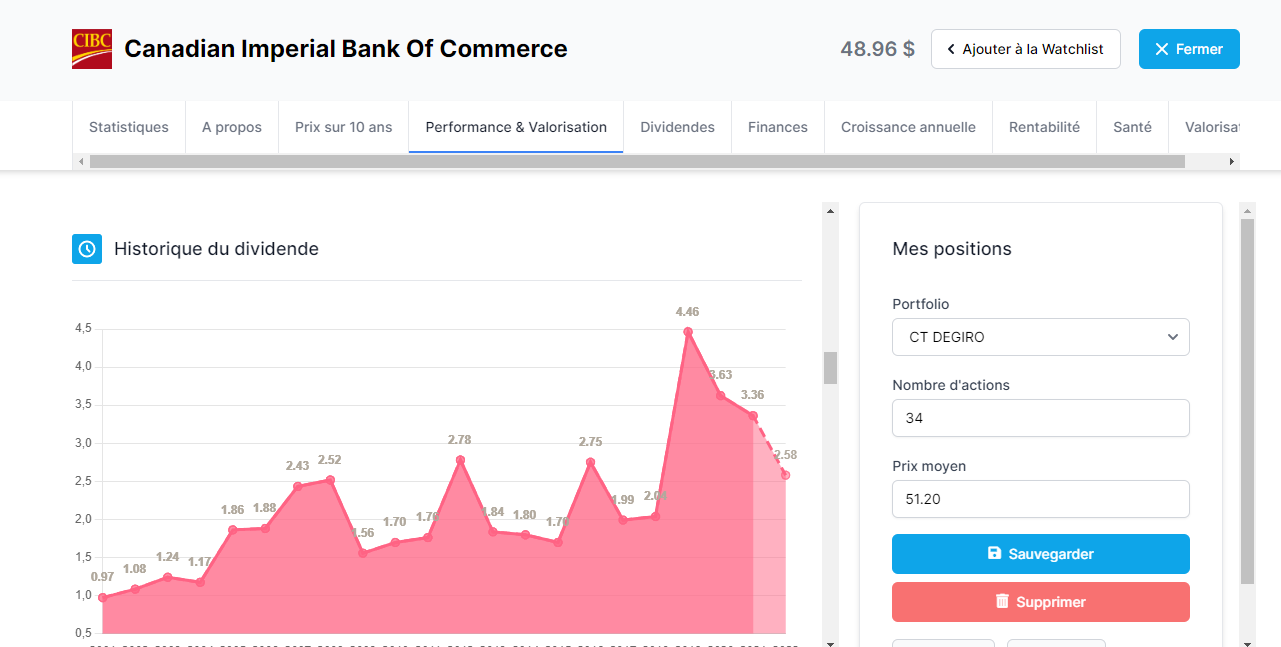Click the right arrow of the tab scrollbar
1281x647 pixels.
point(1232,161)
